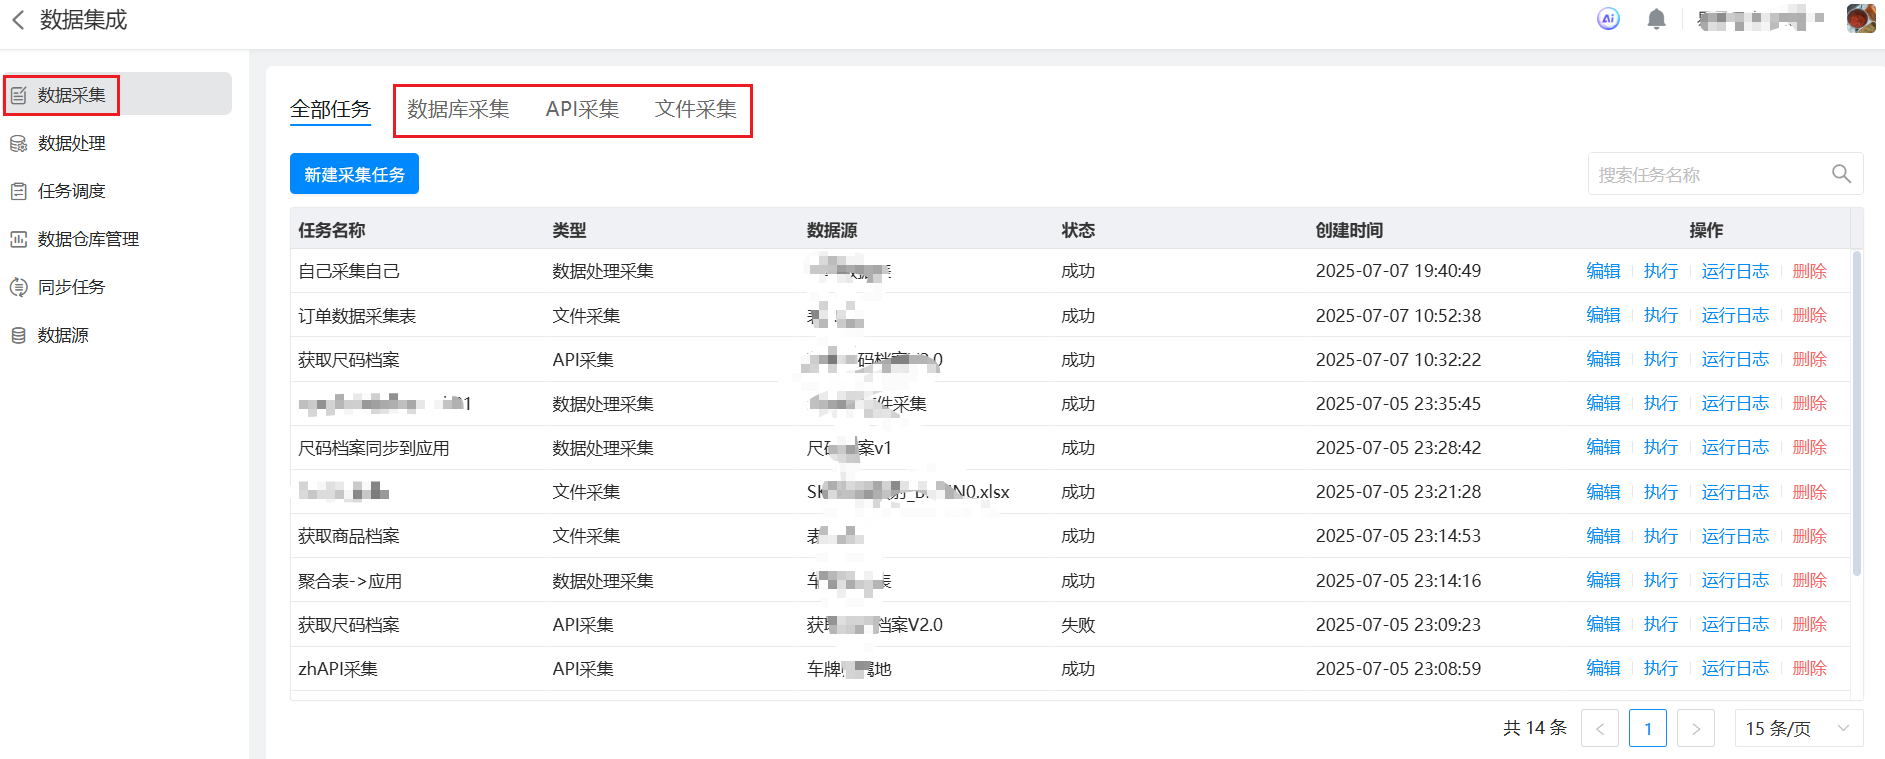1885x759 pixels.
Task: Select the 文件采集 tab
Action: coord(696,109)
